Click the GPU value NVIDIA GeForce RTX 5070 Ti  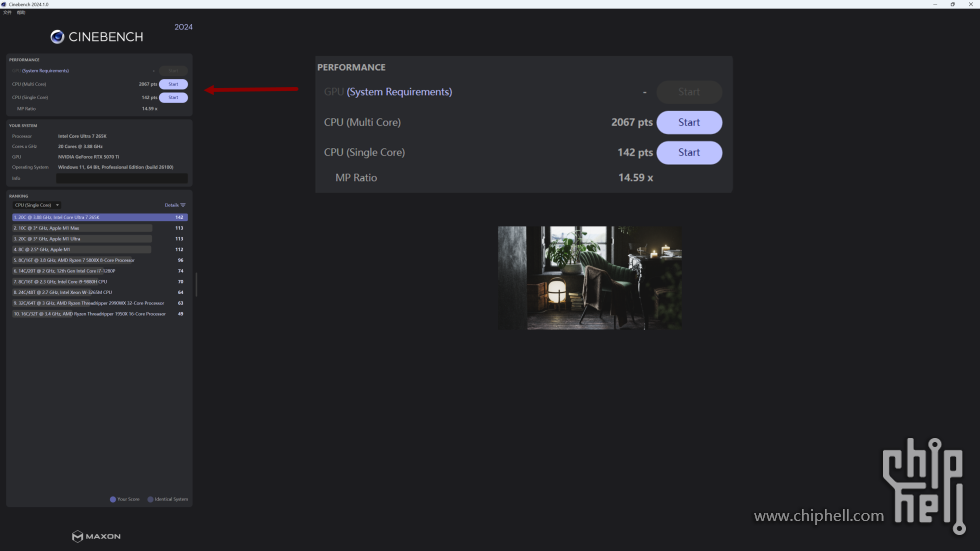(88, 157)
